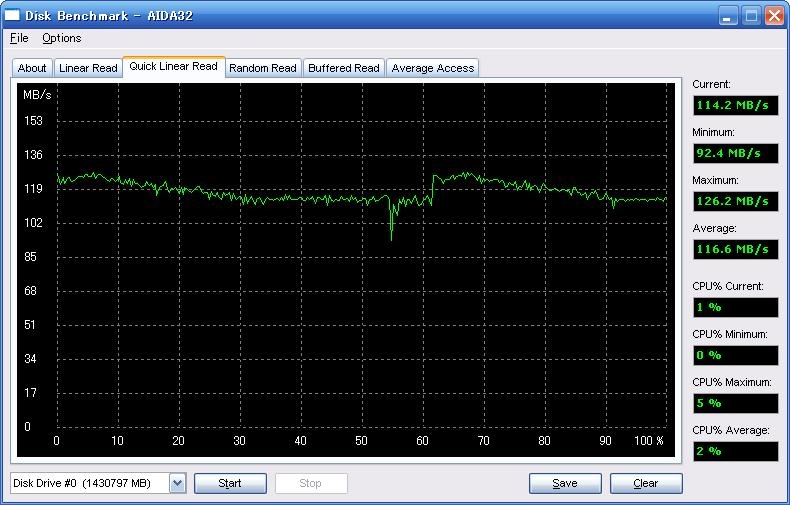Open the File menu
Screen dimensions: 790x505
pos(19,38)
